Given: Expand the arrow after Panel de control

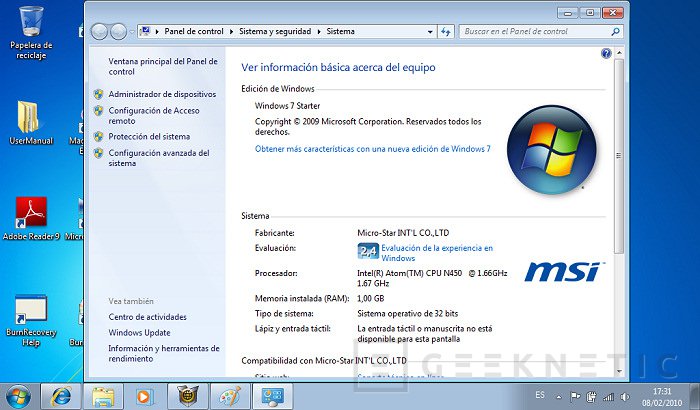Looking at the screenshot, I should click(231, 32).
